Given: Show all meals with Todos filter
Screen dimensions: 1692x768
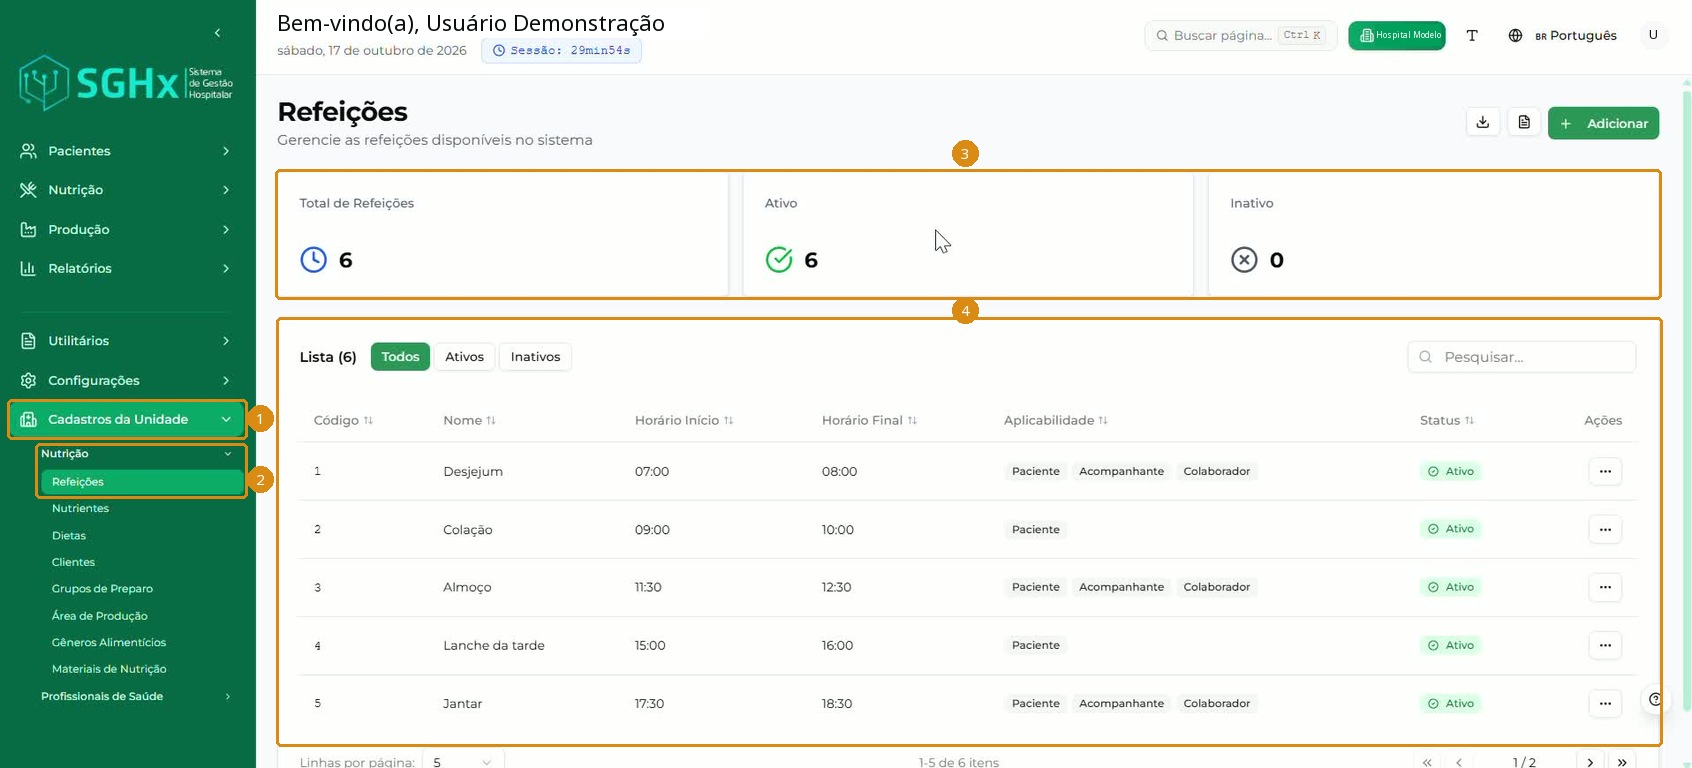Looking at the screenshot, I should coord(400,357).
